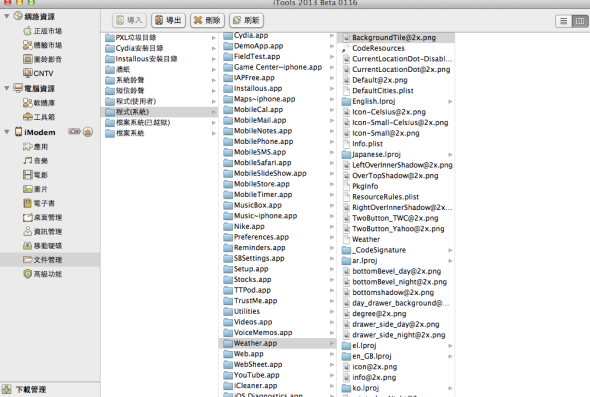590x397 pixels.
Task: Select the 程式(系統) folder
Action: coord(160,112)
